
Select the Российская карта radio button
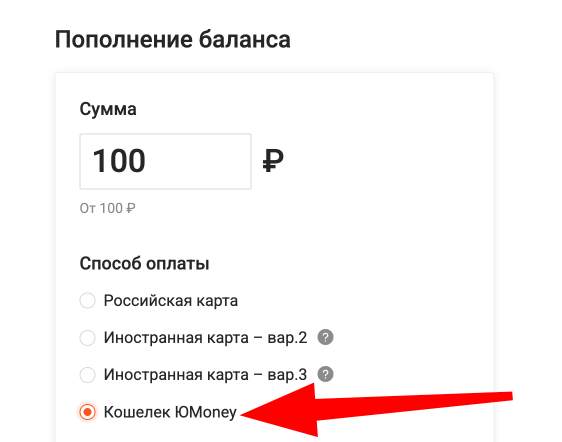(x=87, y=300)
